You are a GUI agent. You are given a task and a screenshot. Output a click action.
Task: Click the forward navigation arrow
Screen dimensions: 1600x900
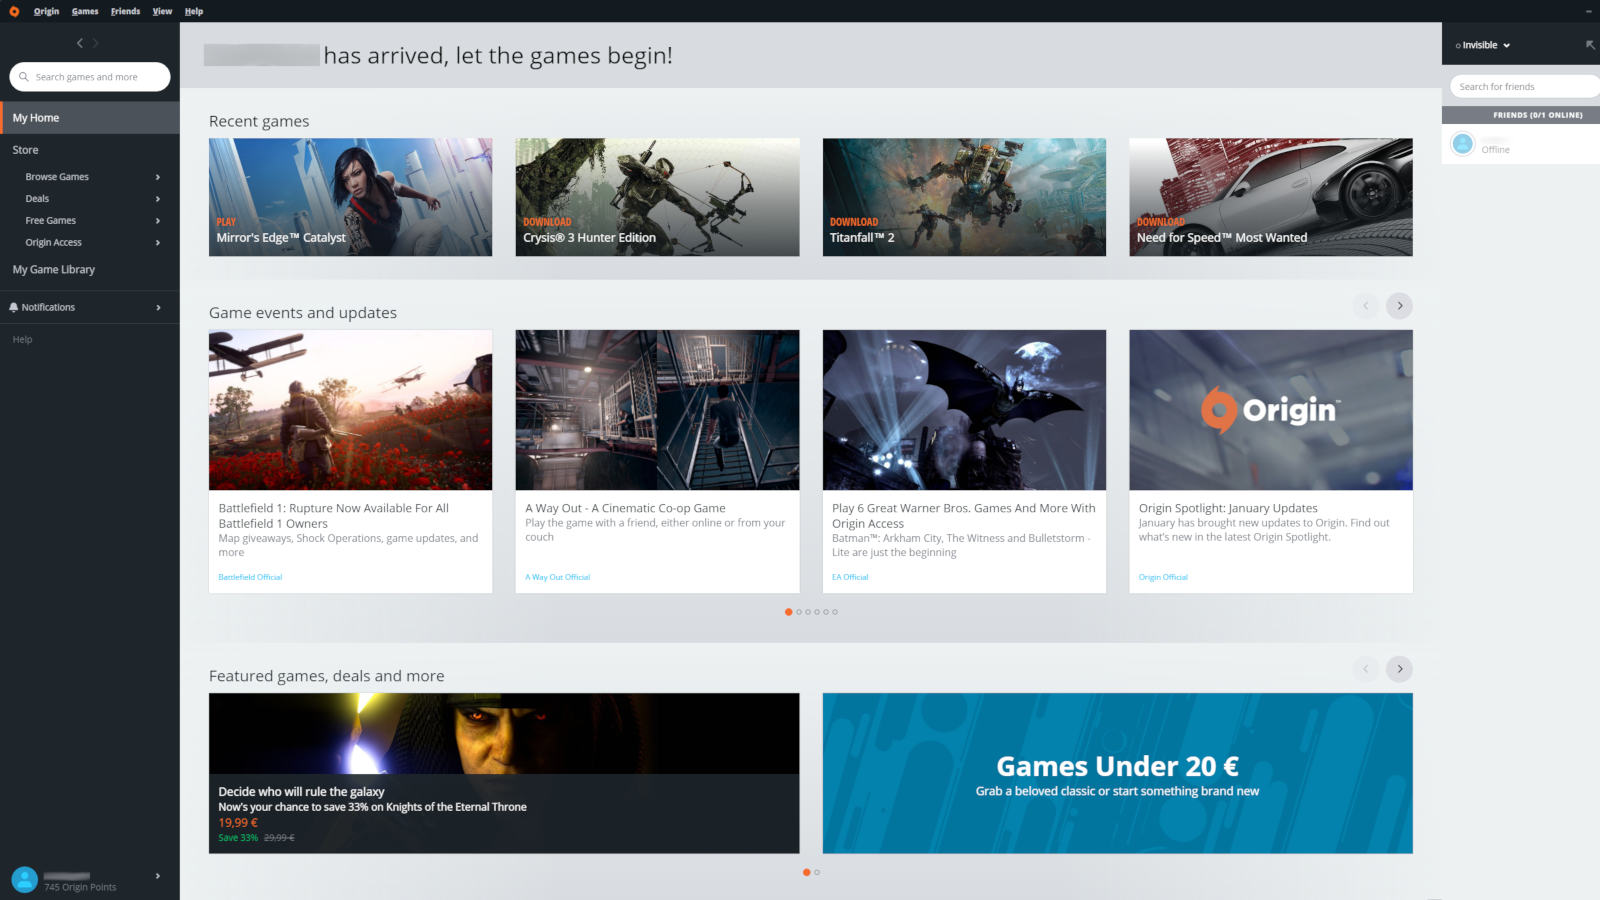click(x=96, y=43)
